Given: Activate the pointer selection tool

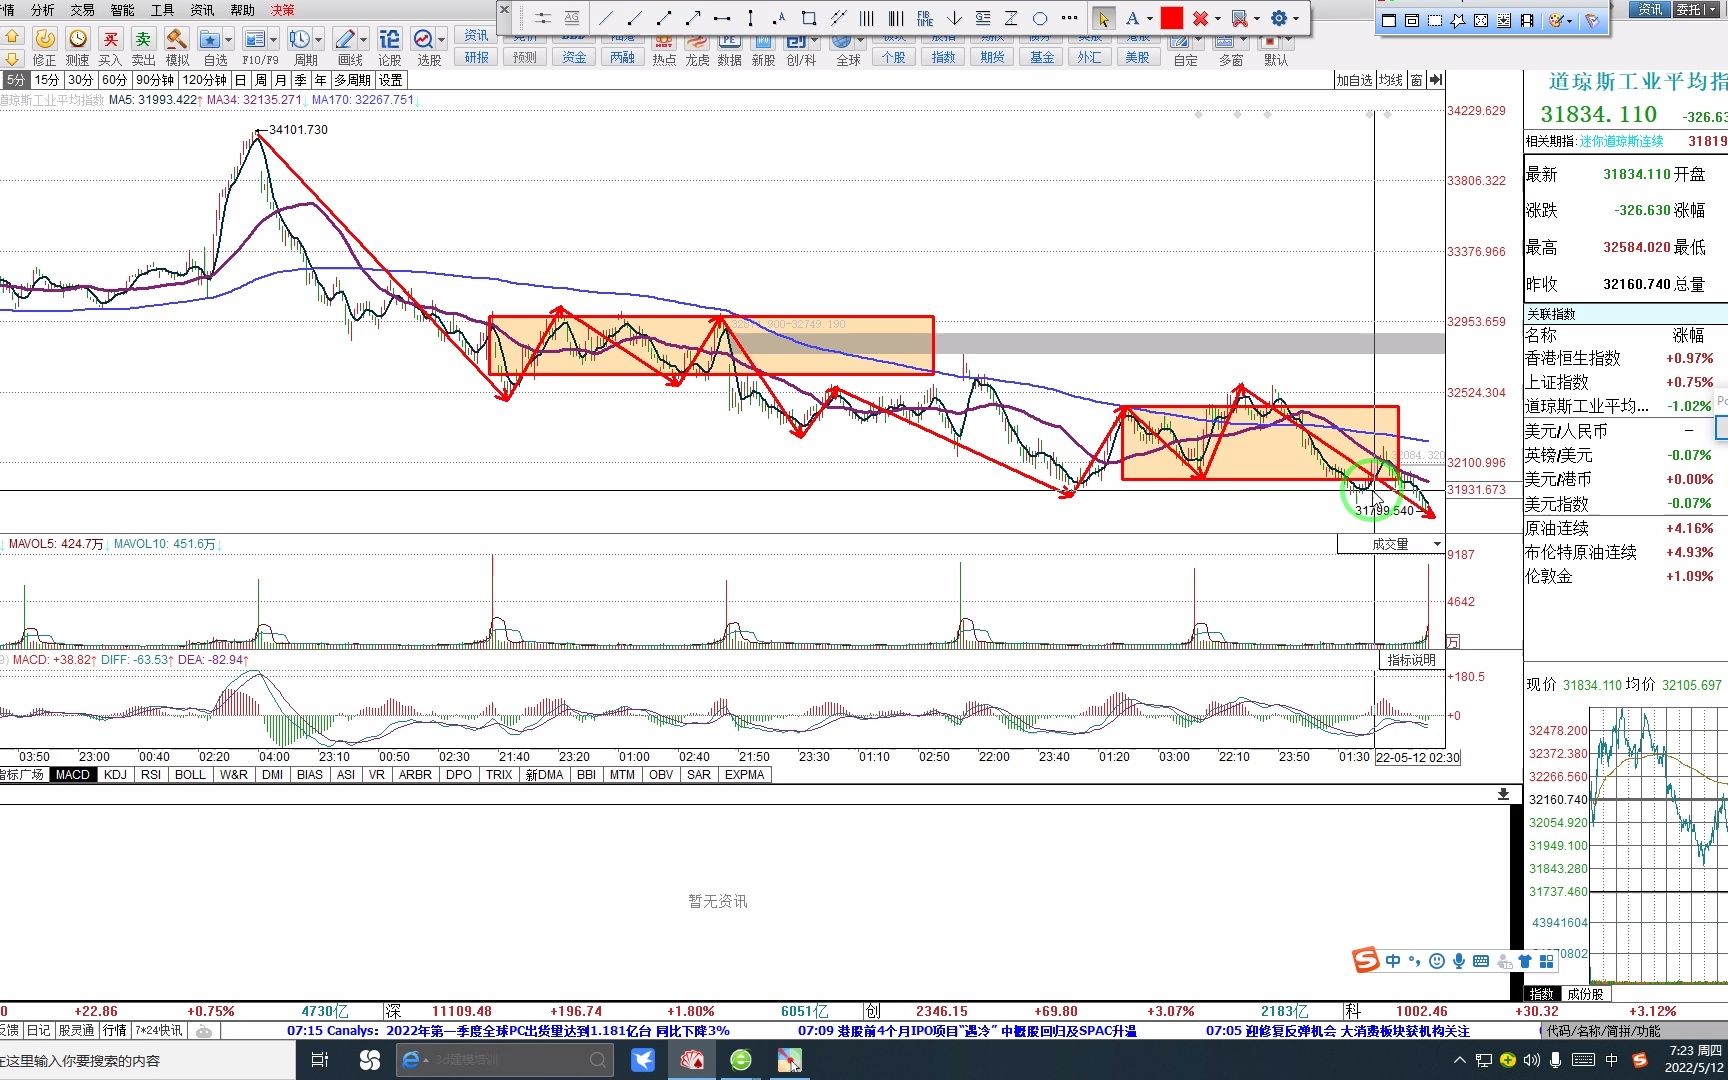Looking at the screenshot, I should [x=1103, y=18].
